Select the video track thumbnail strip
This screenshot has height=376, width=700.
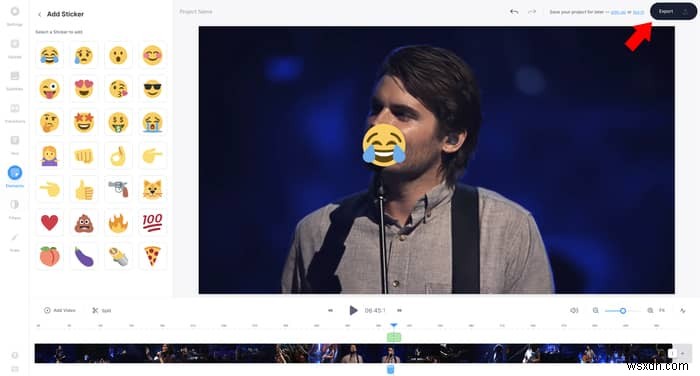point(353,353)
